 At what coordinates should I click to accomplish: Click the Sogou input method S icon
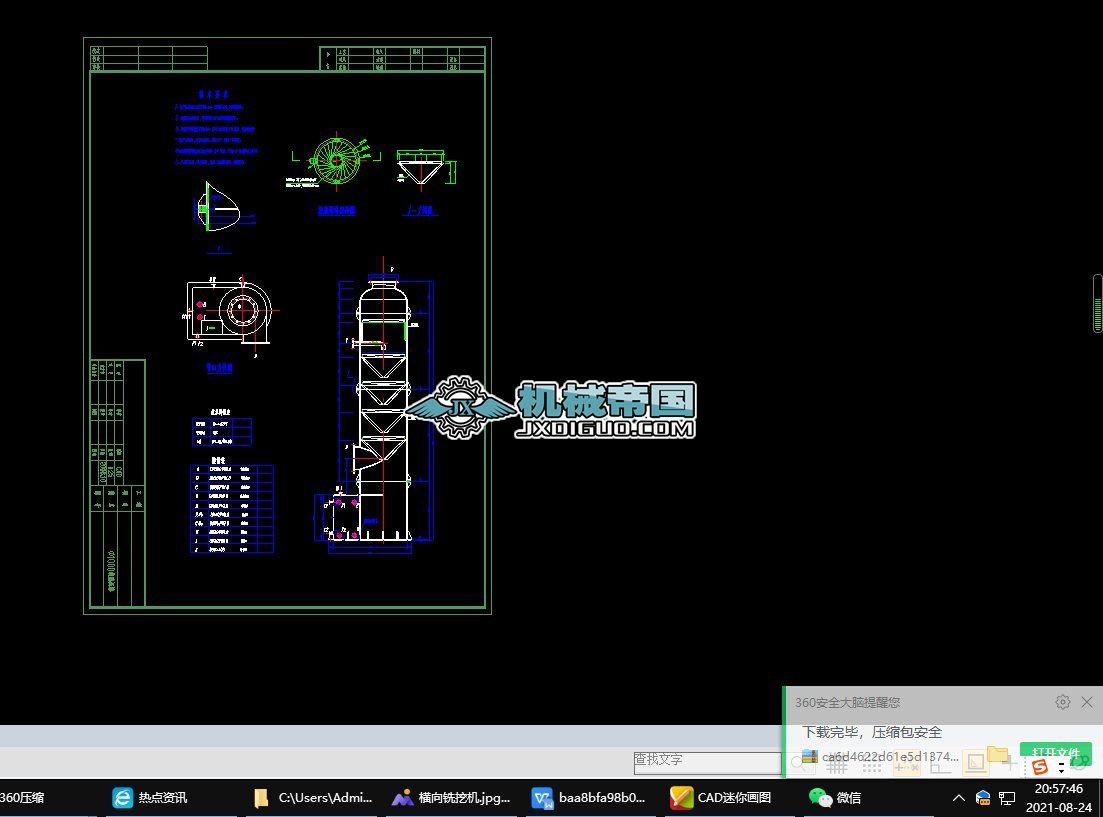click(1040, 766)
